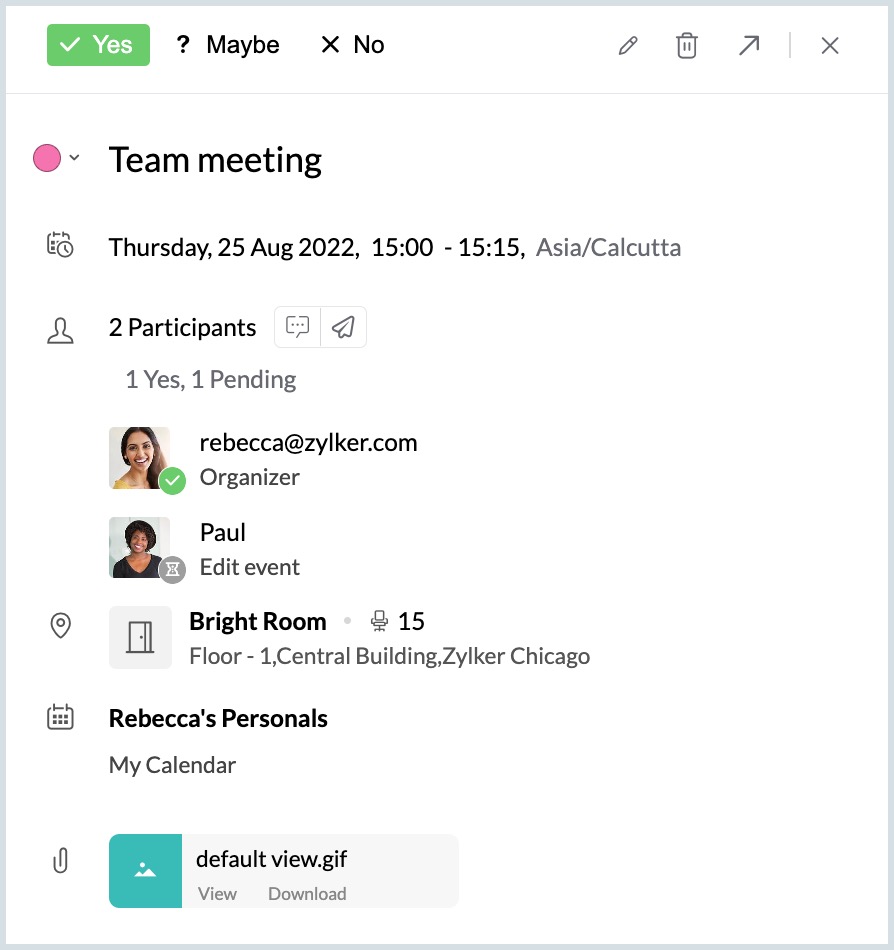
Task: Click the chat with participants icon
Action: 298,327
